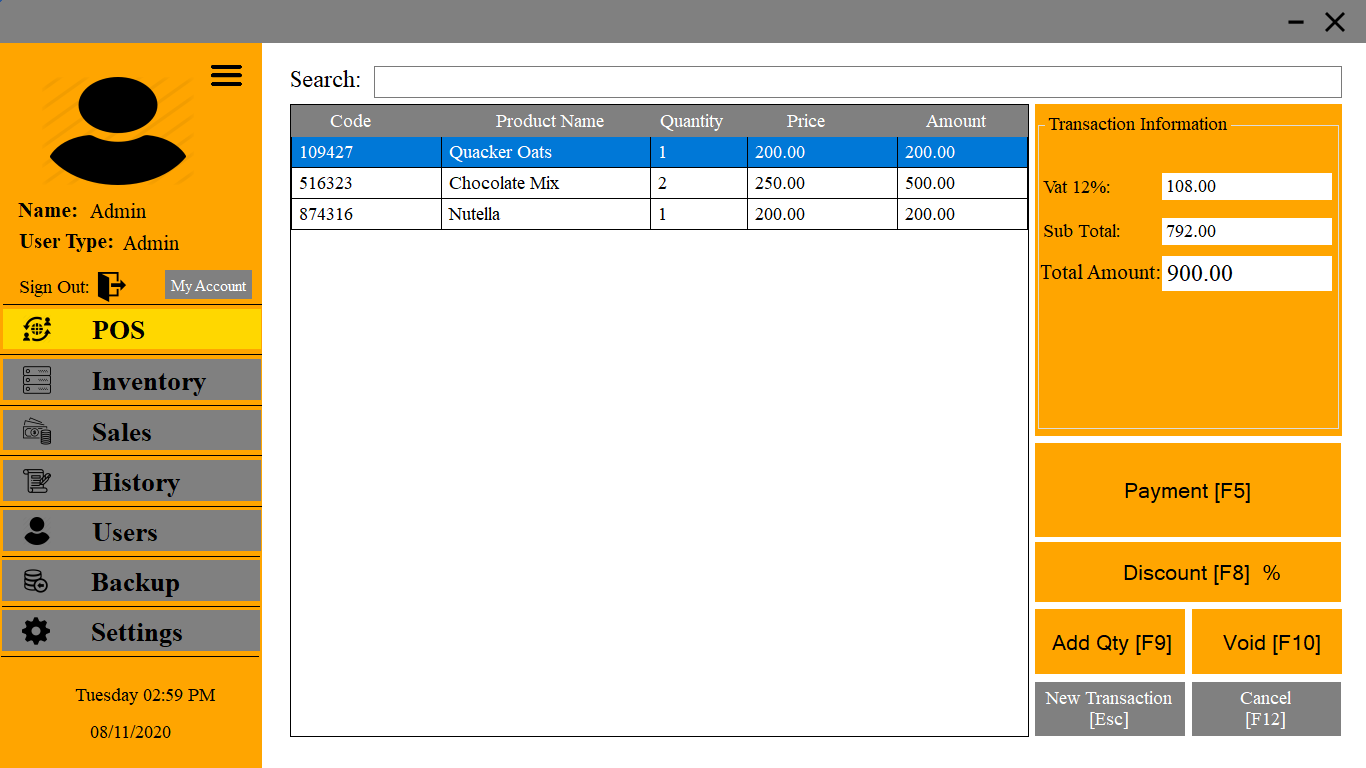
Task: Click the Search input field
Action: [857, 81]
